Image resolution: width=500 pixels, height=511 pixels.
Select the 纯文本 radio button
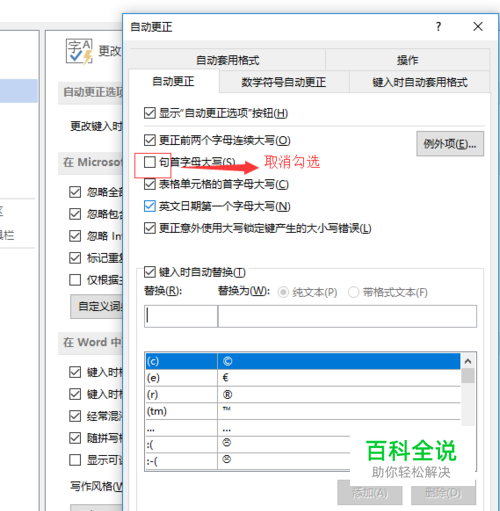pos(283,292)
